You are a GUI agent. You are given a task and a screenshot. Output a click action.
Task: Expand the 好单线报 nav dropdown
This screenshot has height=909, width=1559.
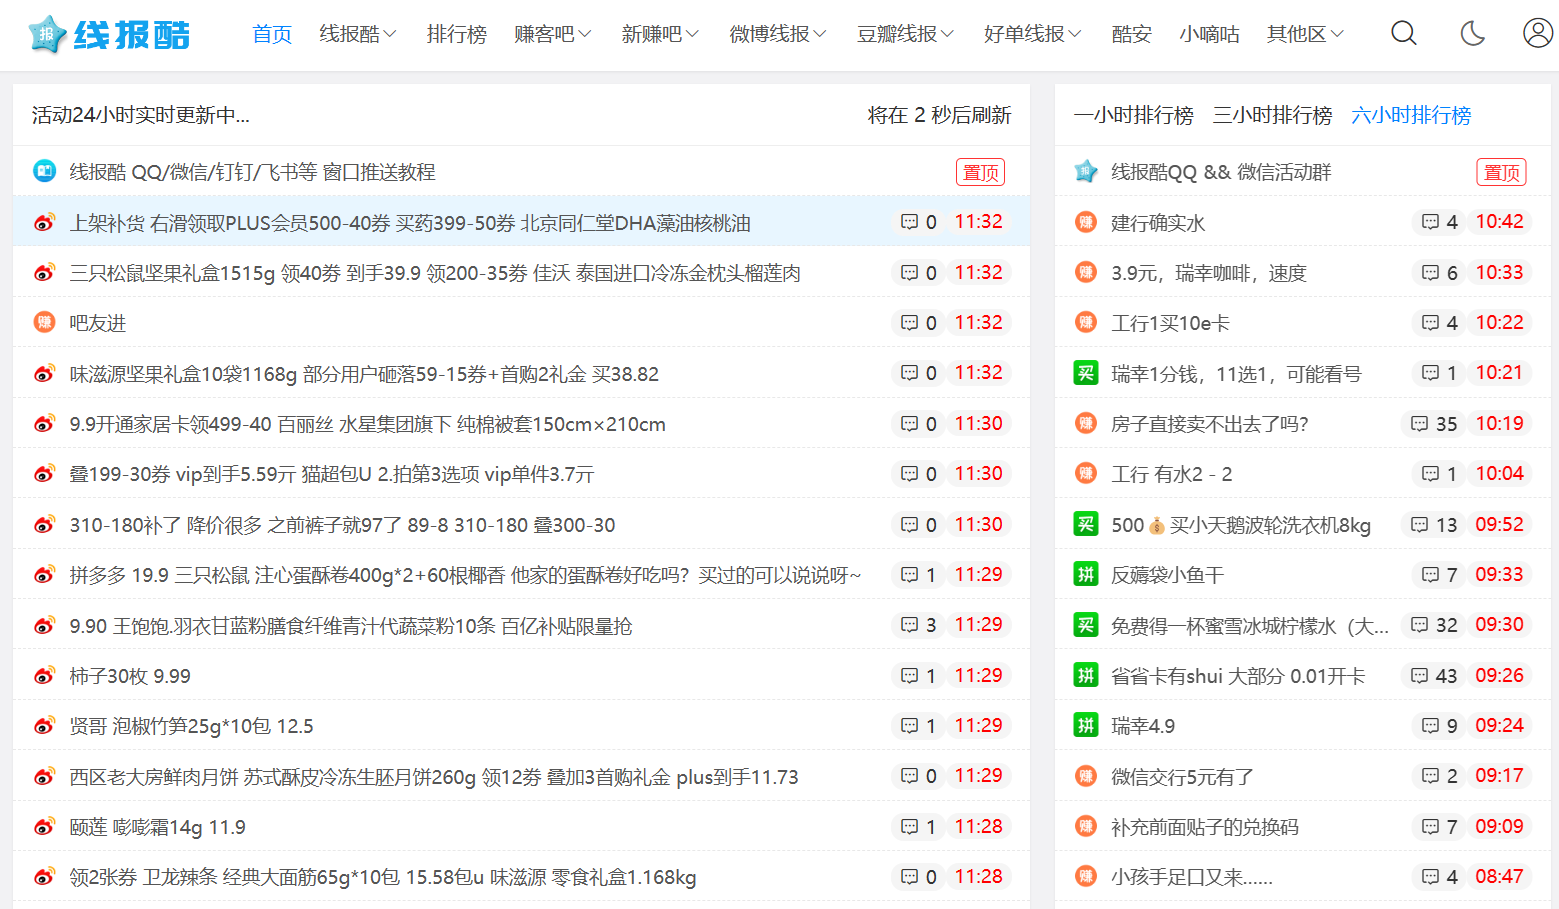(x=1033, y=34)
